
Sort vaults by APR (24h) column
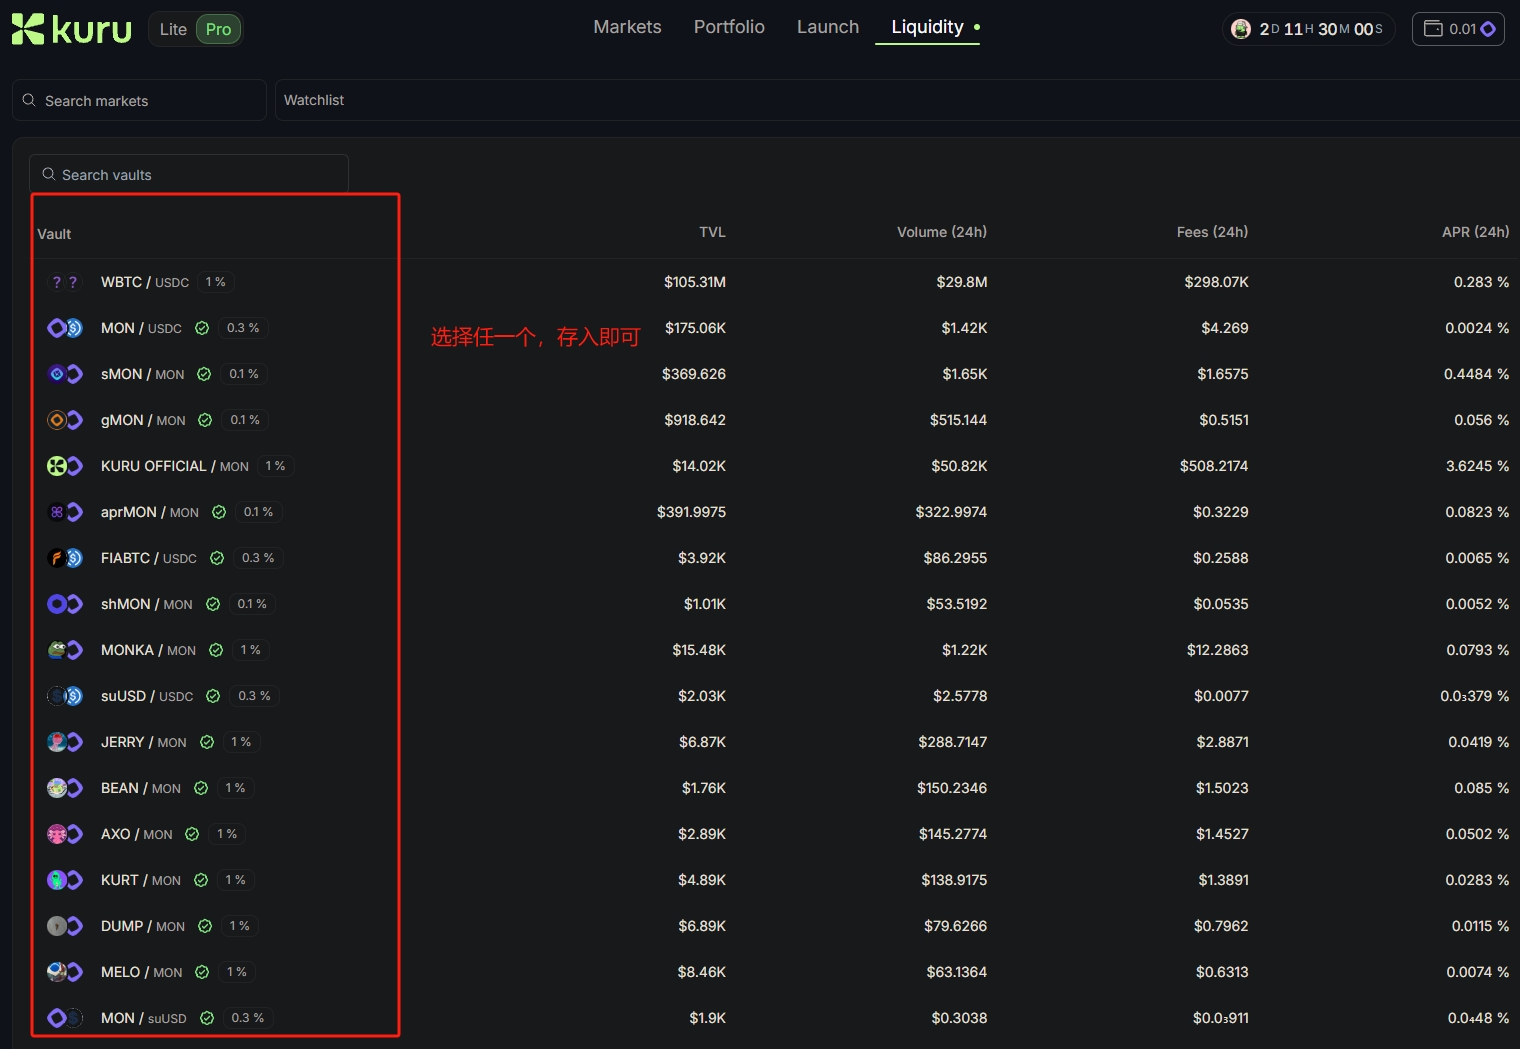point(1475,232)
